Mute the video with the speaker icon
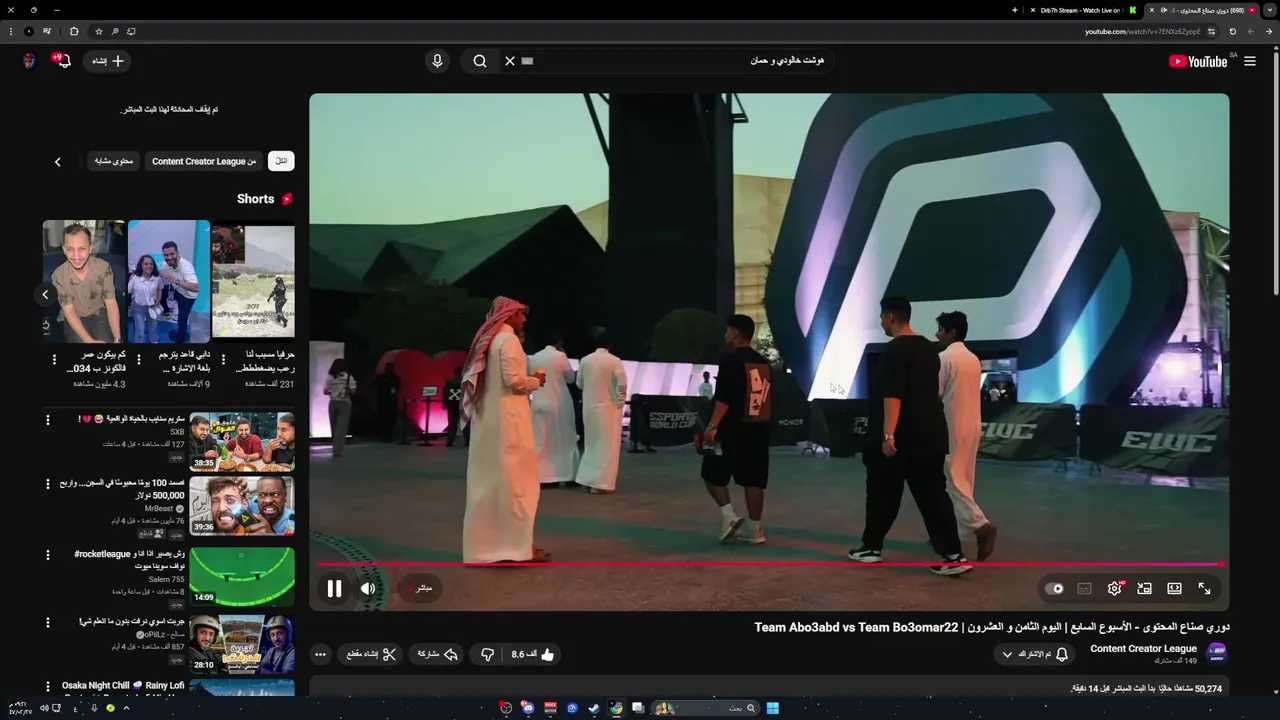 368,589
